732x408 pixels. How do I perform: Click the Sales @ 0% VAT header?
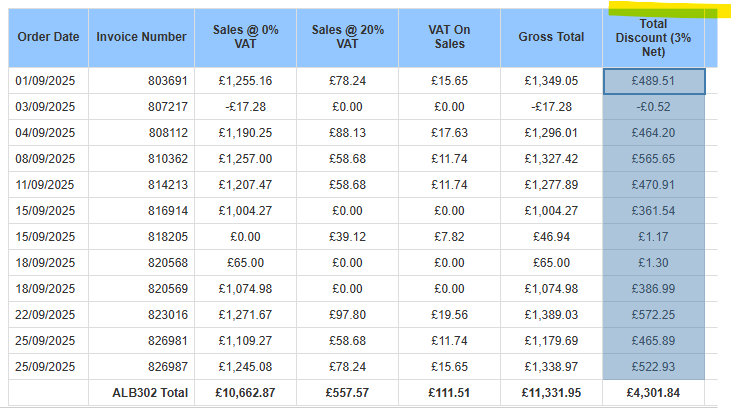click(x=245, y=37)
